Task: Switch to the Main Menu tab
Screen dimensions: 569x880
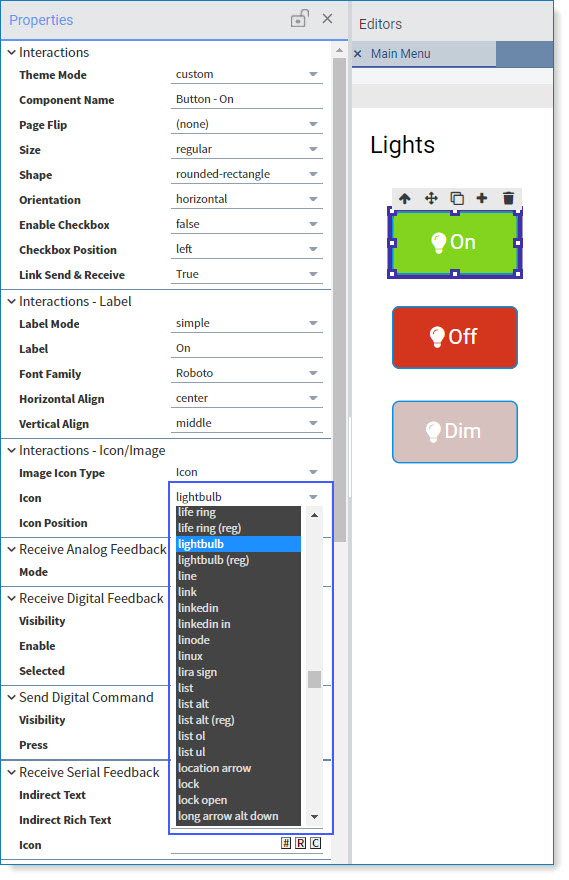Action: [x=401, y=54]
